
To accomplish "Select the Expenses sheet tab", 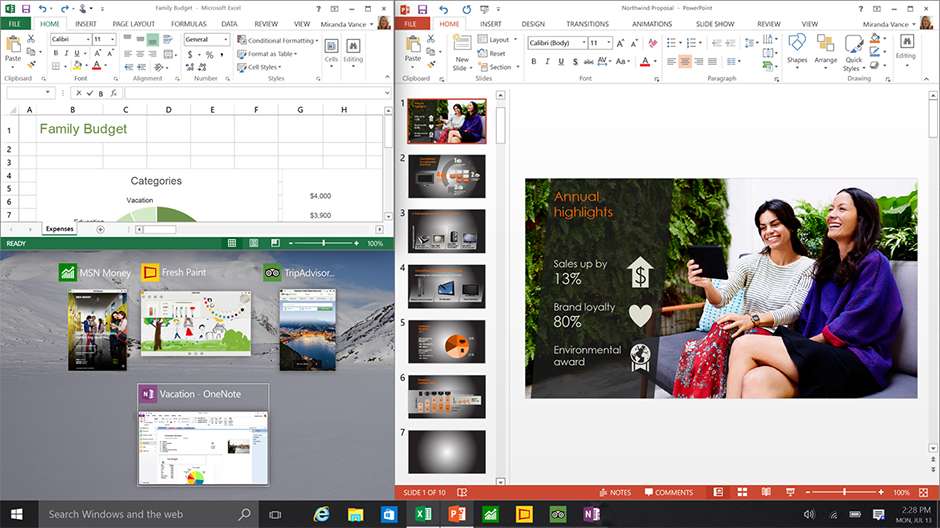I will 59,229.
